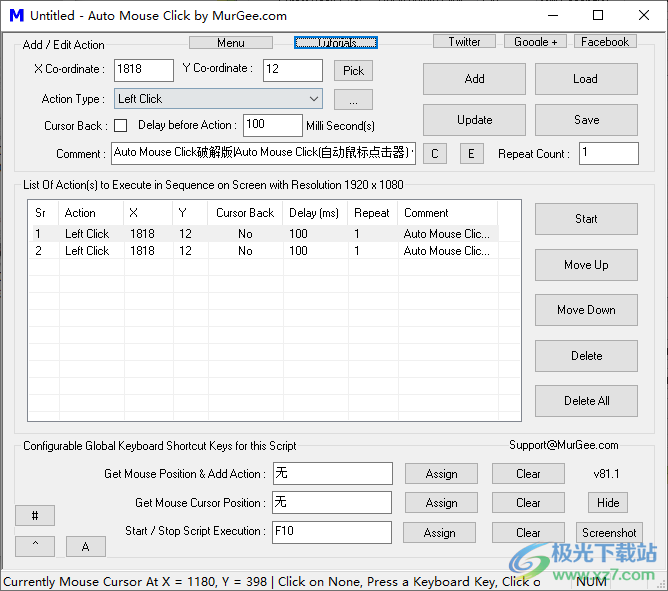Click the Y Co-ordinate input field
Viewport: 668px width, 591px height.
pos(293,70)
